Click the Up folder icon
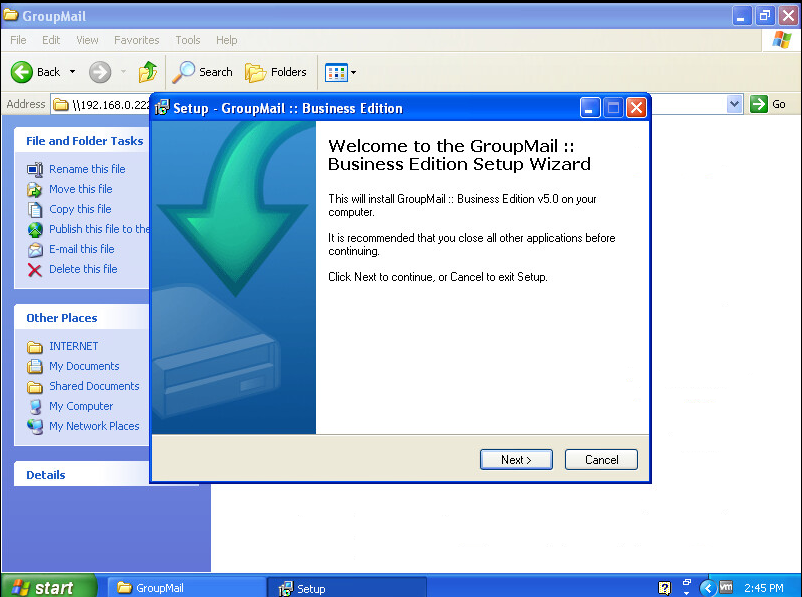This screenshot has height=597, width=802. tap(148, 72)
